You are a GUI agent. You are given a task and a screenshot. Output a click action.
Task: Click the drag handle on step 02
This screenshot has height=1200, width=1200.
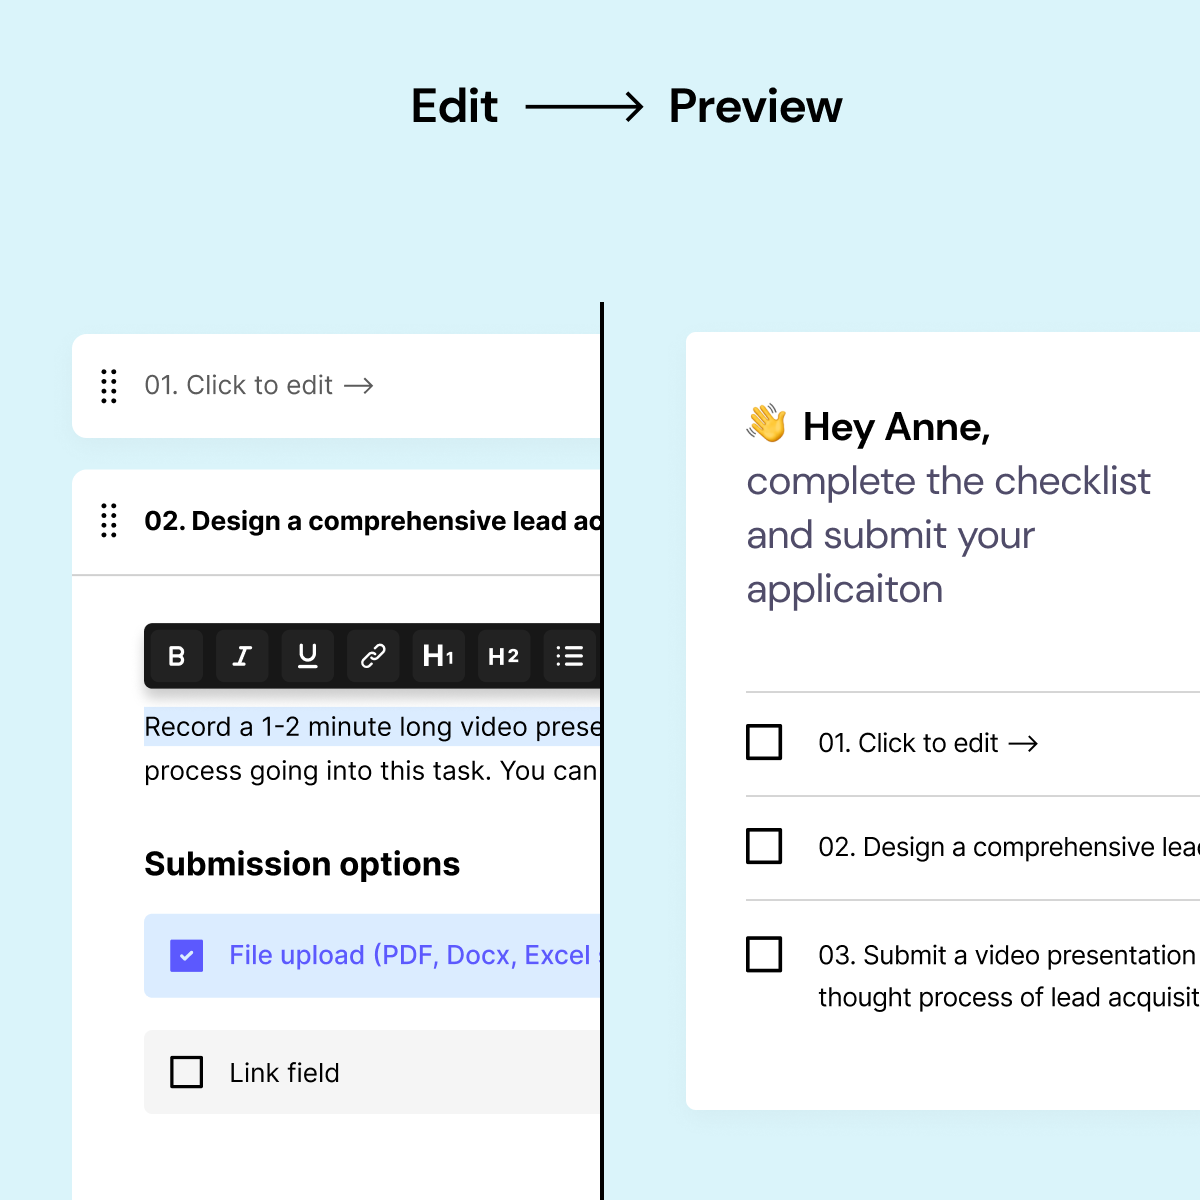coord(108,521)
